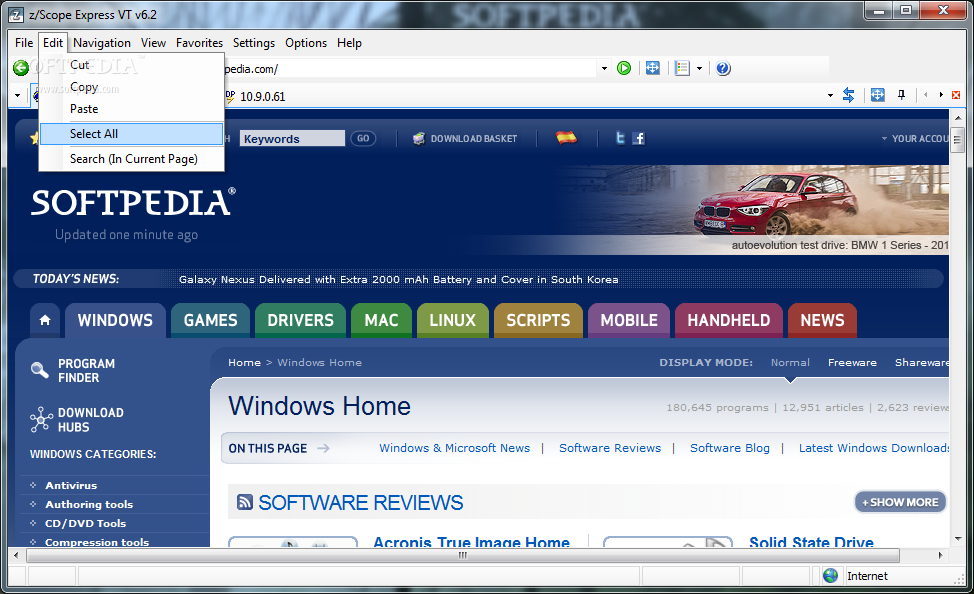Switch to the MOBILE tab
This screenshot has height=594, width=974.
[629, 320]
